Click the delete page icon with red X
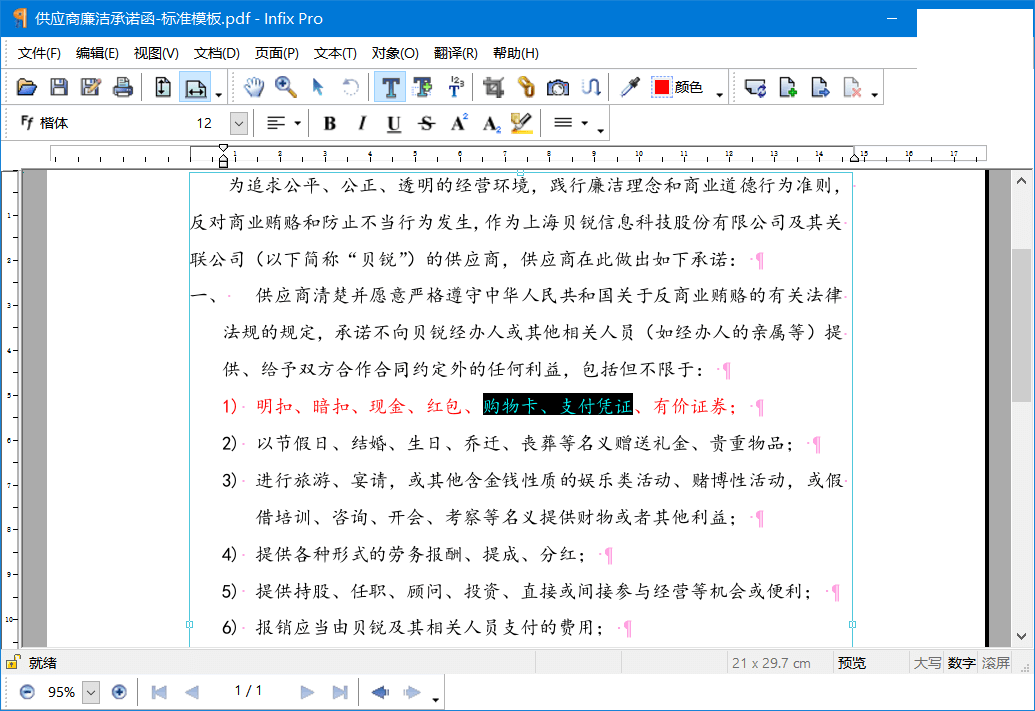This screenshot has width=1035, height=711. coord(852,87)
